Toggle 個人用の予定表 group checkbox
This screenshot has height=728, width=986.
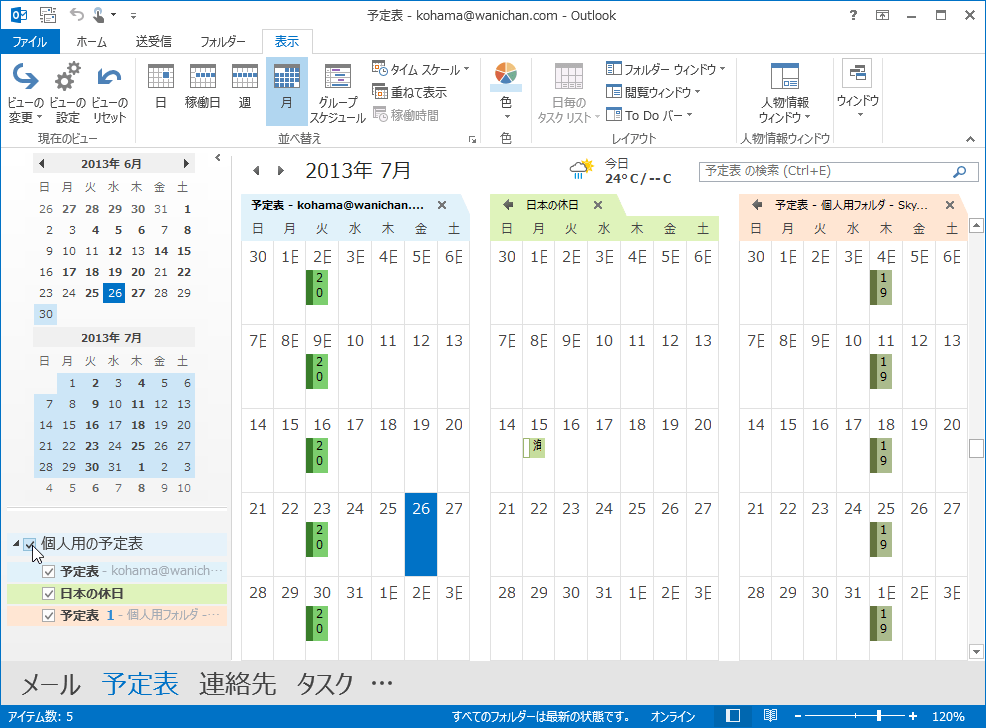pyautogui.click(x=30, y=544)
